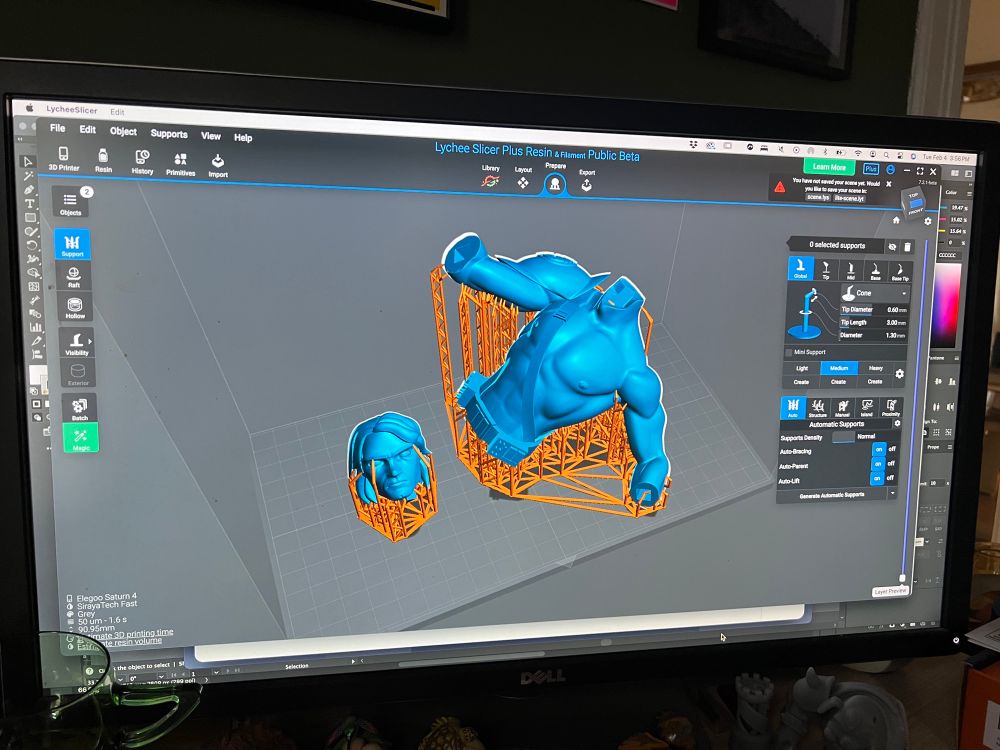Turn Auto-Parent off
Image resolution: width=1000 pixels, height=750 pixels.
pos(891,464)
